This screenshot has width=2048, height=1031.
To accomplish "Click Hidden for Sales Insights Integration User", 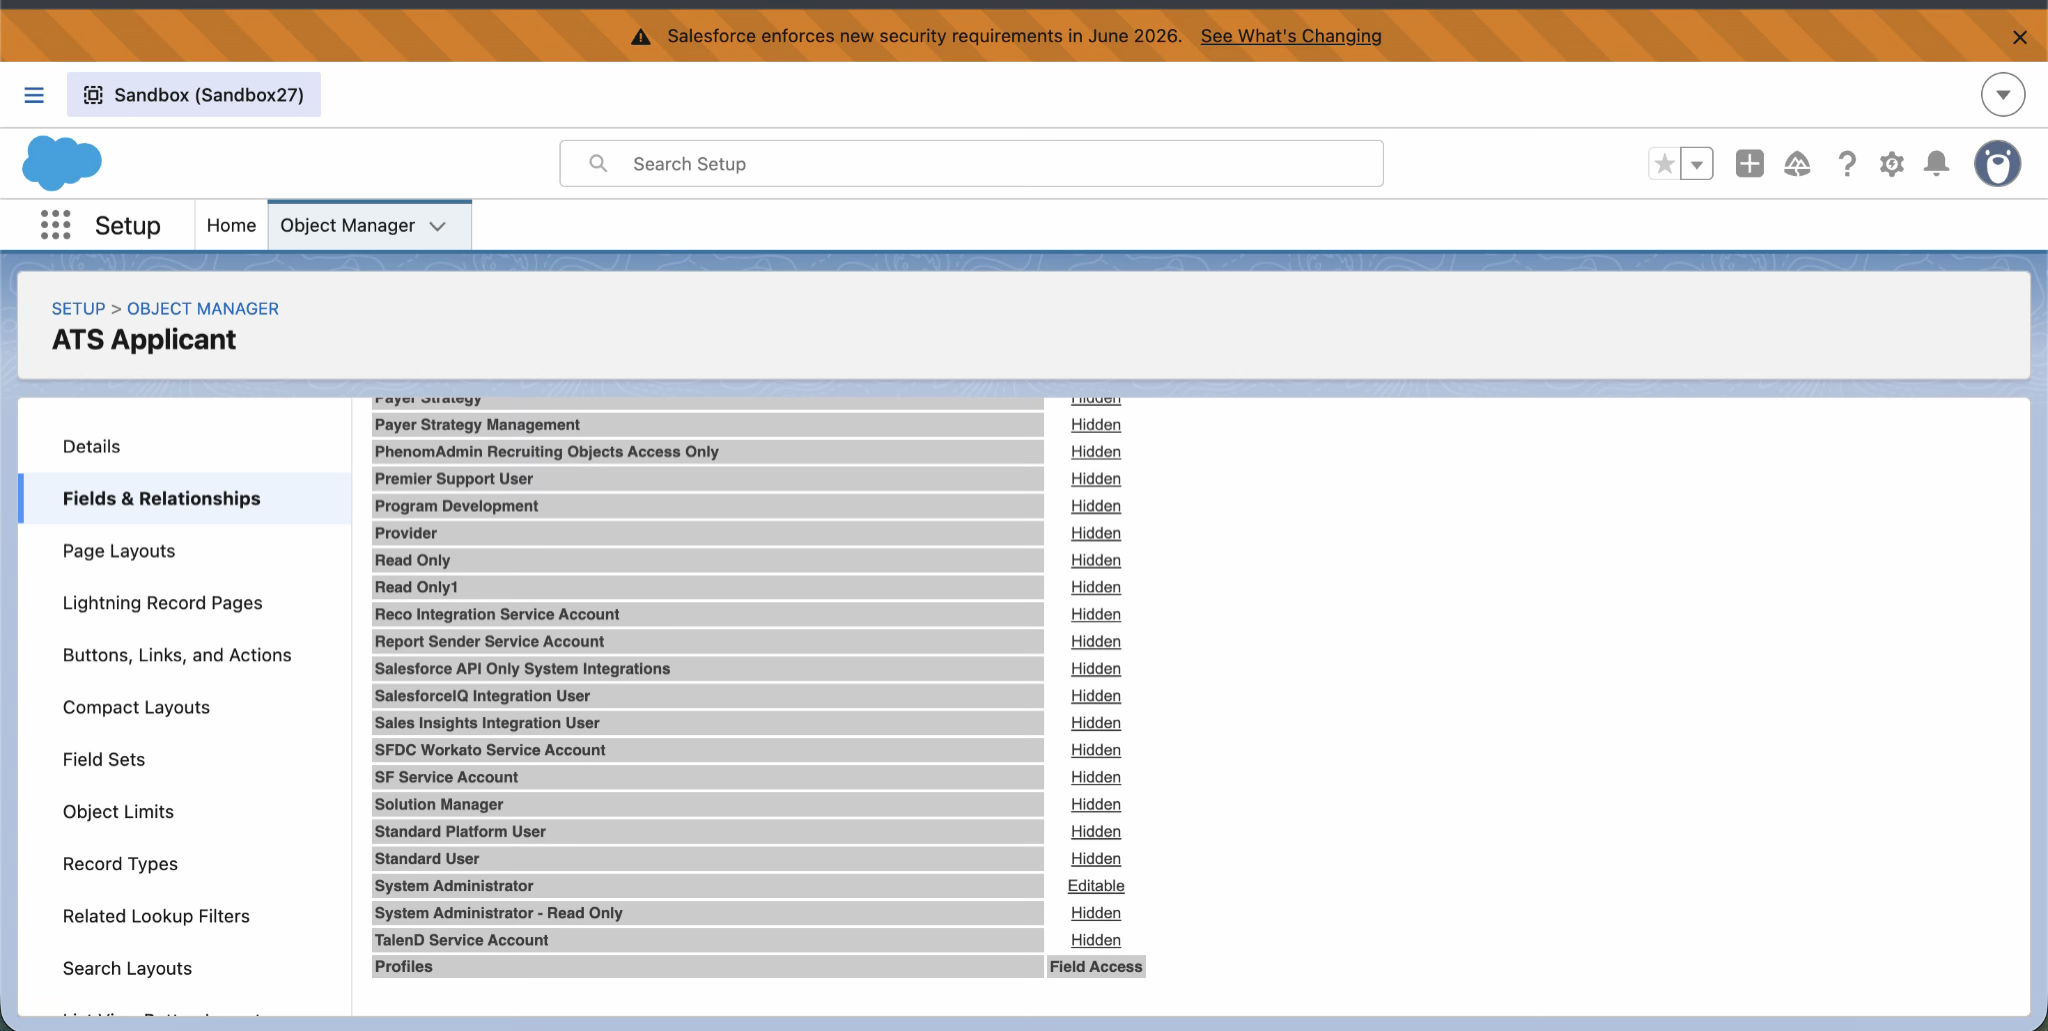I will tap(1096, 722).
